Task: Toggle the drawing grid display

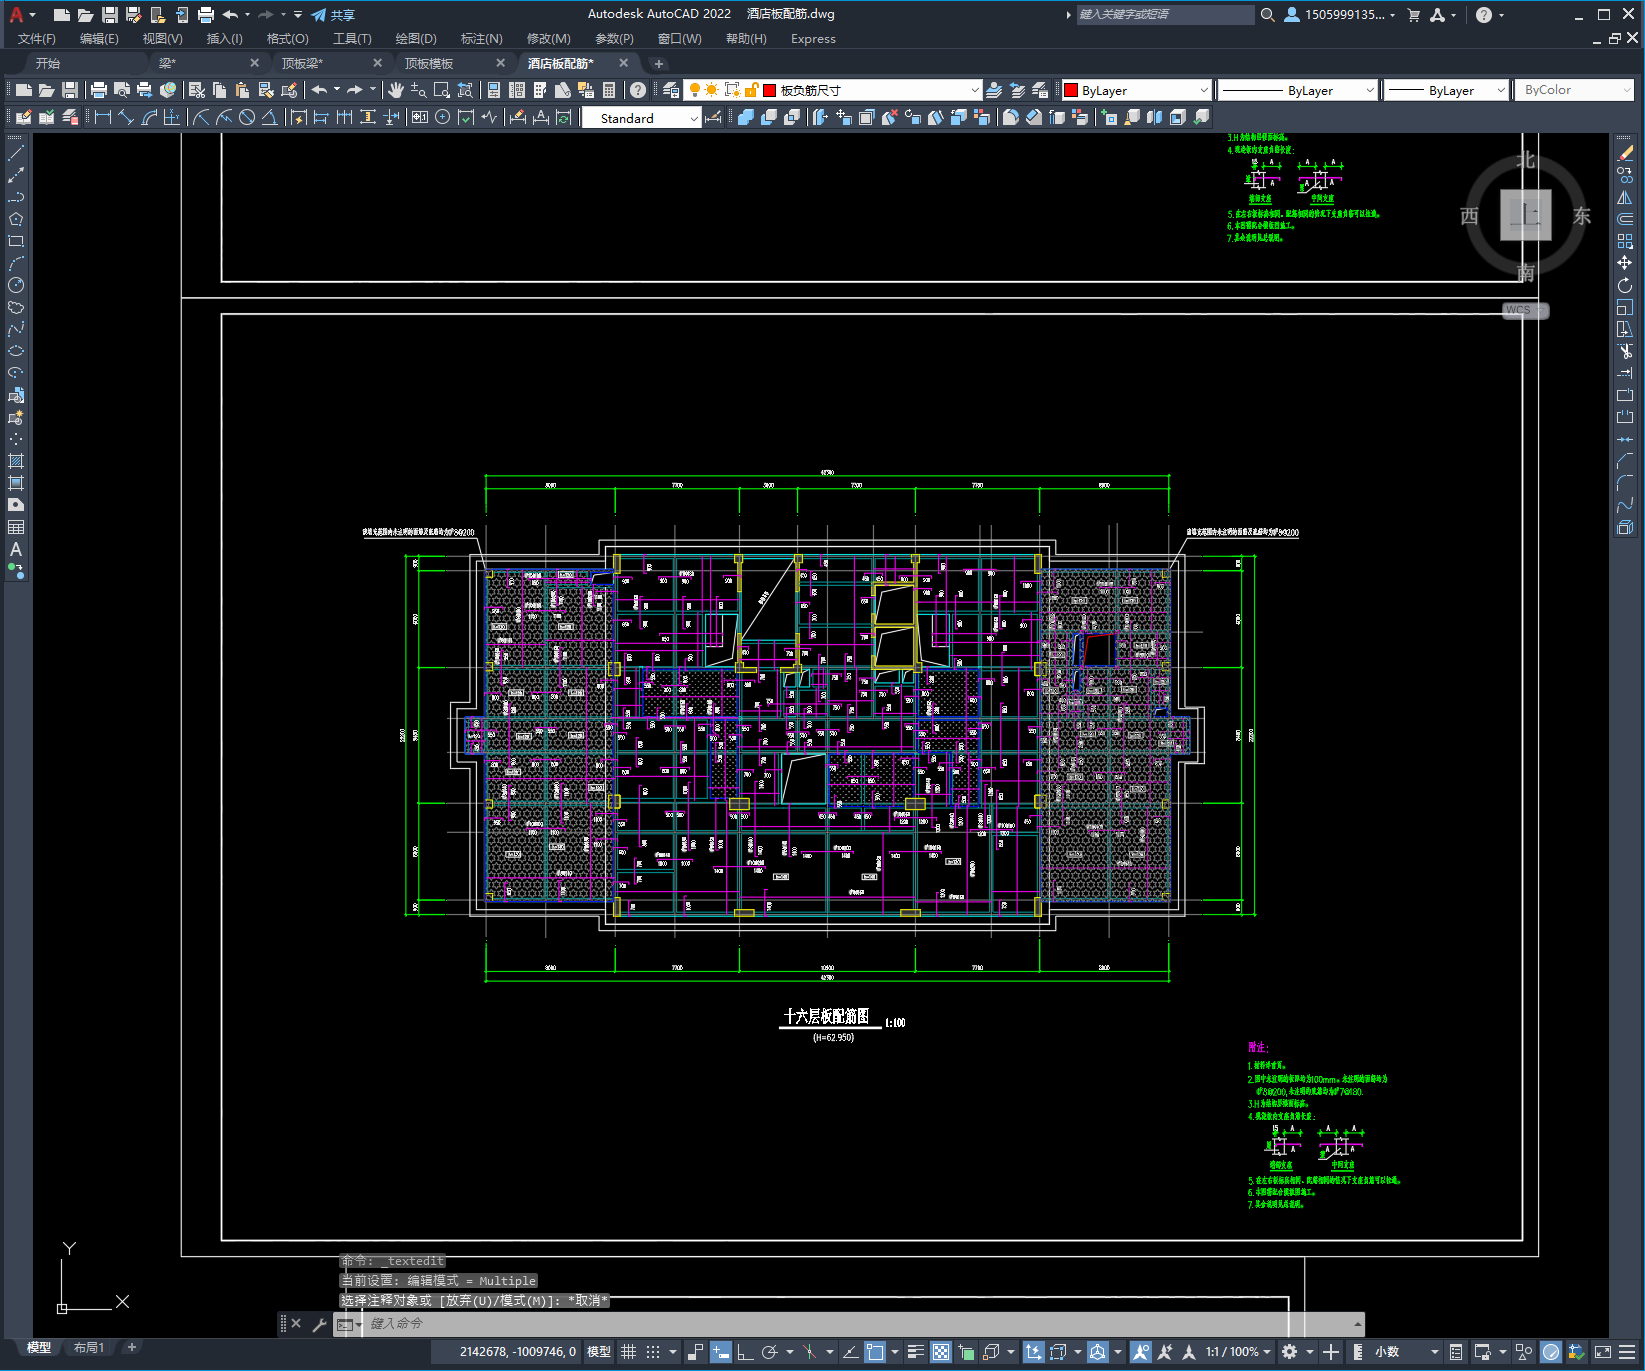Action: pyautogui.click(x=628, y=1352)
